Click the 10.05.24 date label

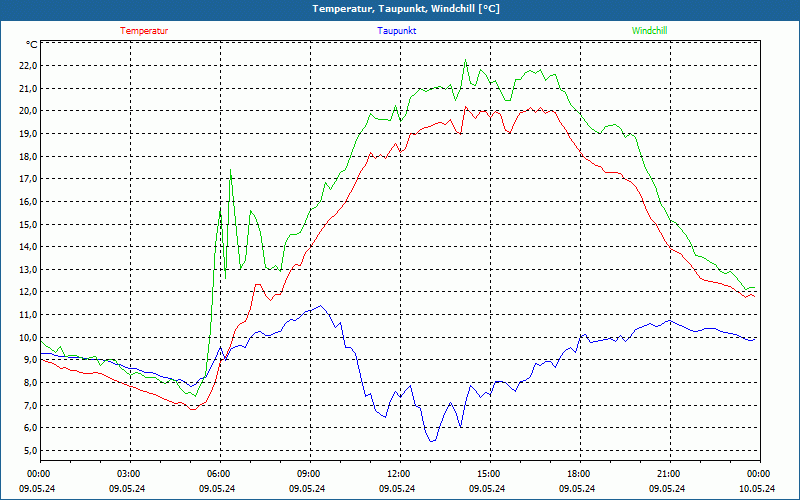coord(757,488)
